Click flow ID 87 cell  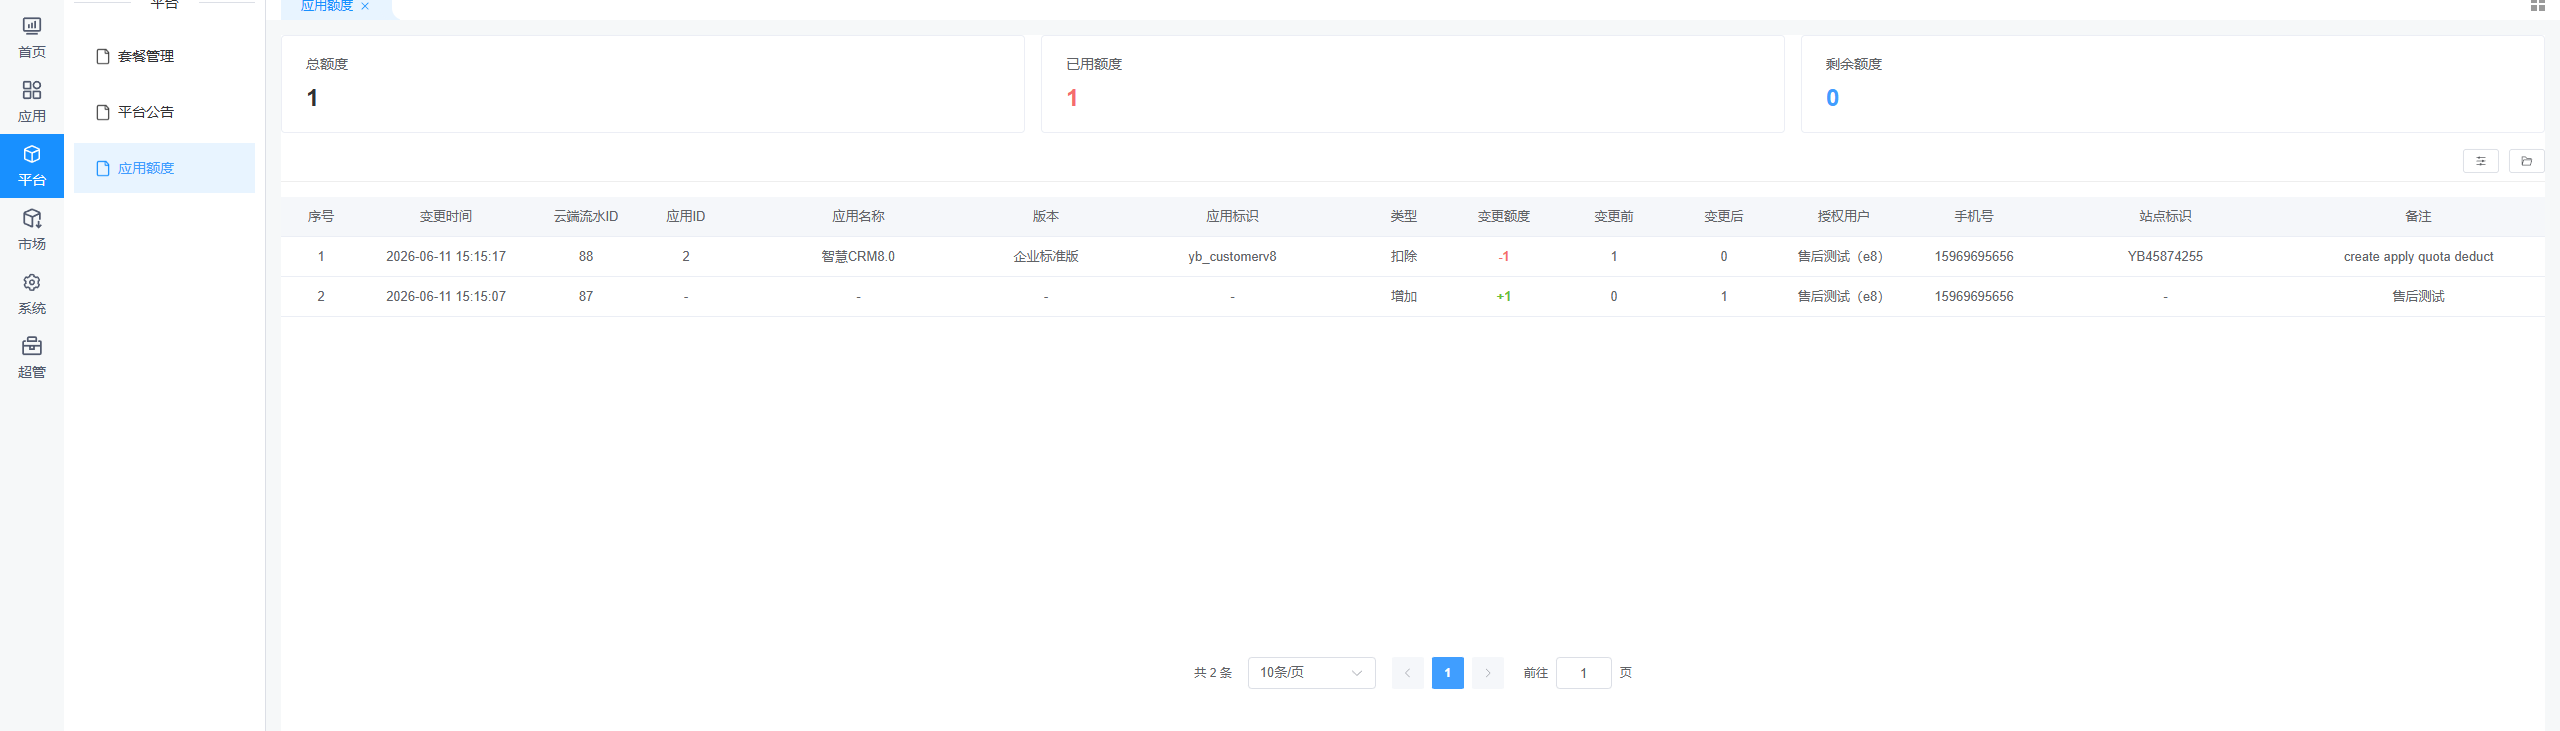click(586, 297)
